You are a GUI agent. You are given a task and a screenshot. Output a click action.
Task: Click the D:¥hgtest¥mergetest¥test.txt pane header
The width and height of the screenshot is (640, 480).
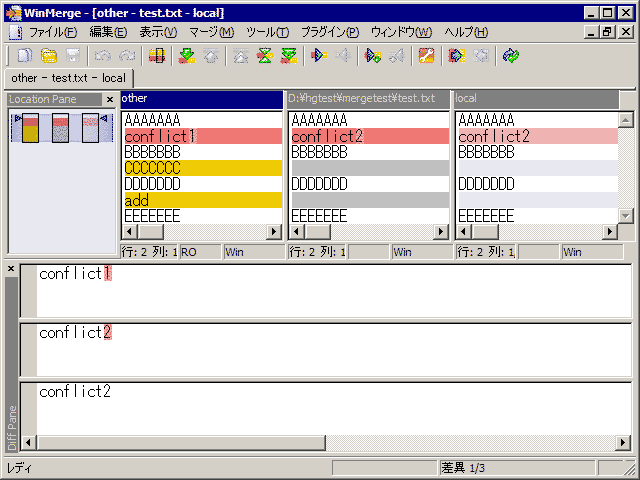[368, 99]
